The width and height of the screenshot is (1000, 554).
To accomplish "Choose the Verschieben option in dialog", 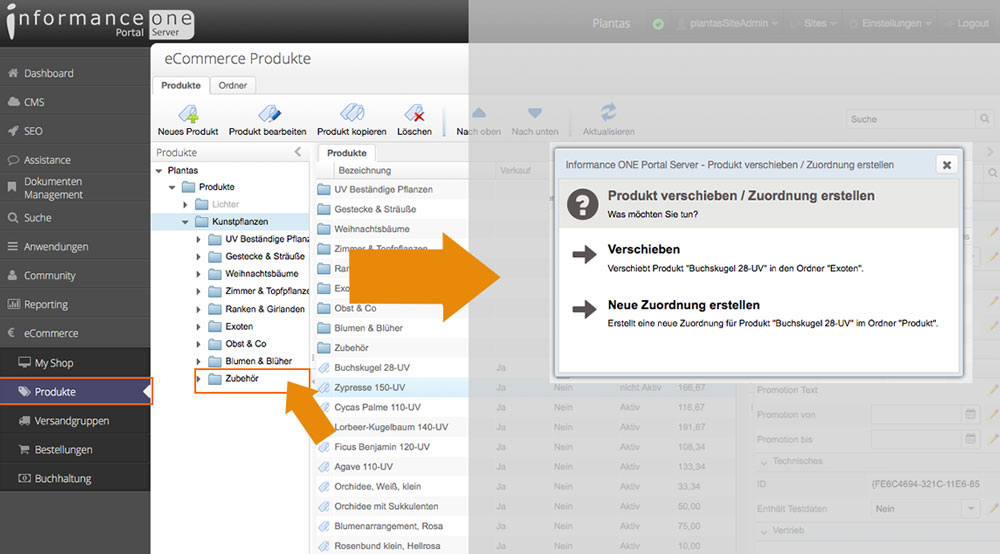I will click(x=643, y=249).
